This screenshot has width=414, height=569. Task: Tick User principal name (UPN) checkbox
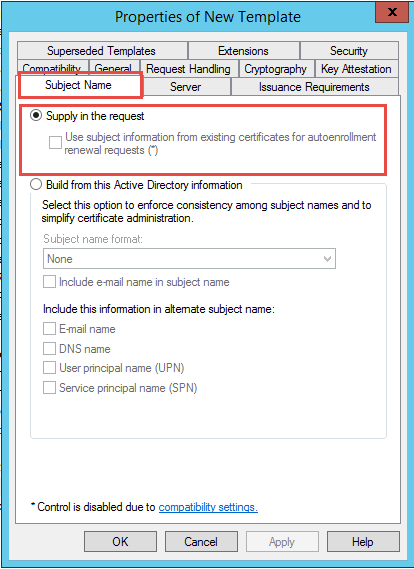(49, 368)
